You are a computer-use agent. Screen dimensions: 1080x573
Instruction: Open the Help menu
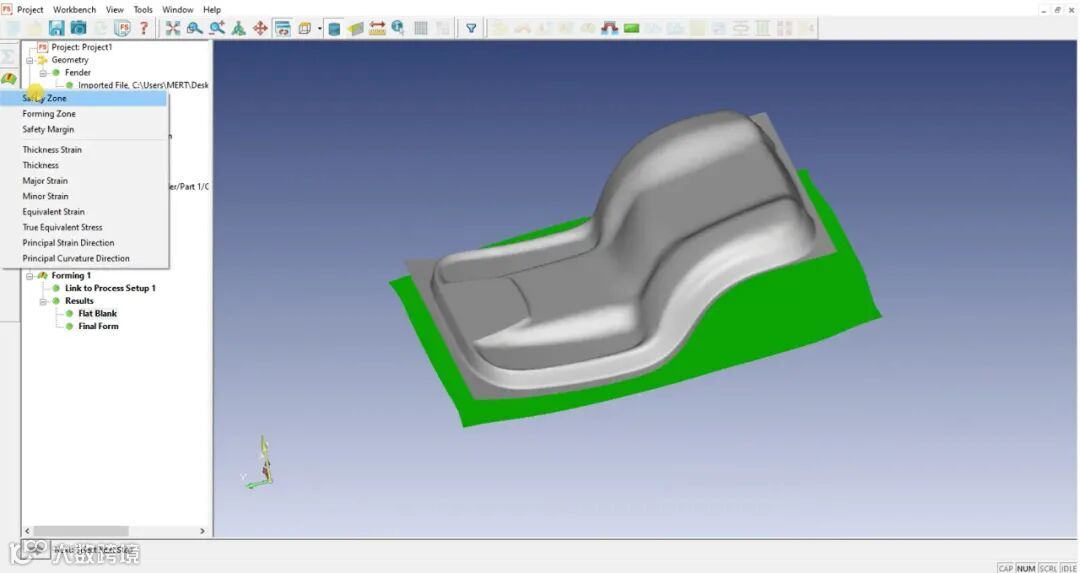click(211, 10)
